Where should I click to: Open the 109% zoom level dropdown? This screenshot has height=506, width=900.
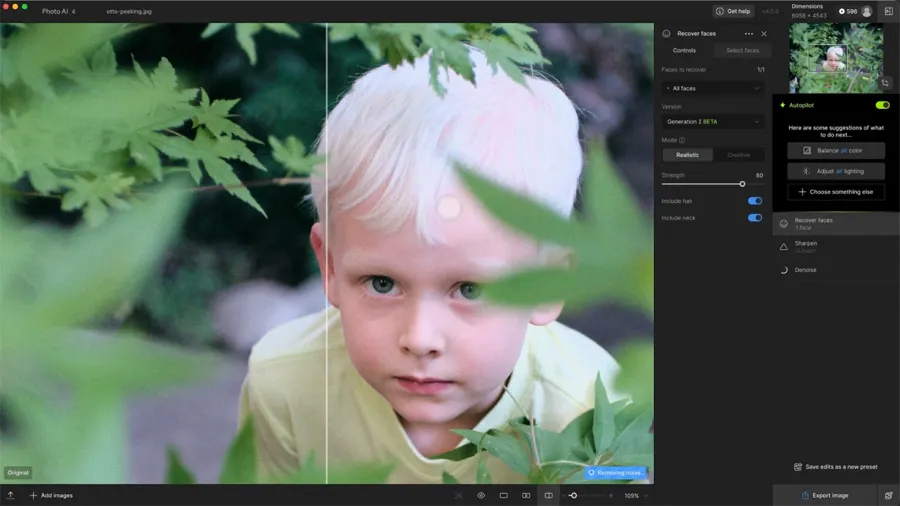click(x=635, y=495)
